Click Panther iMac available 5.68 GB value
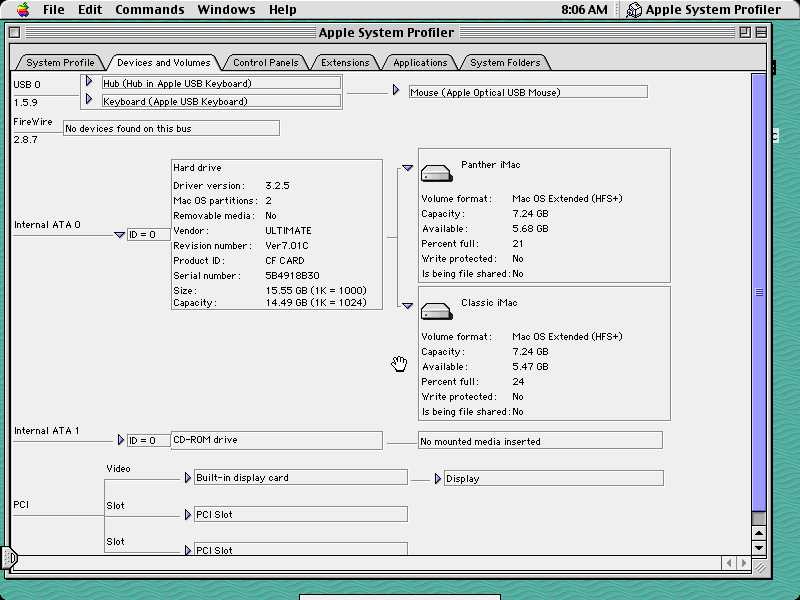This screenshot has height=600, width=800. [530, 229]
